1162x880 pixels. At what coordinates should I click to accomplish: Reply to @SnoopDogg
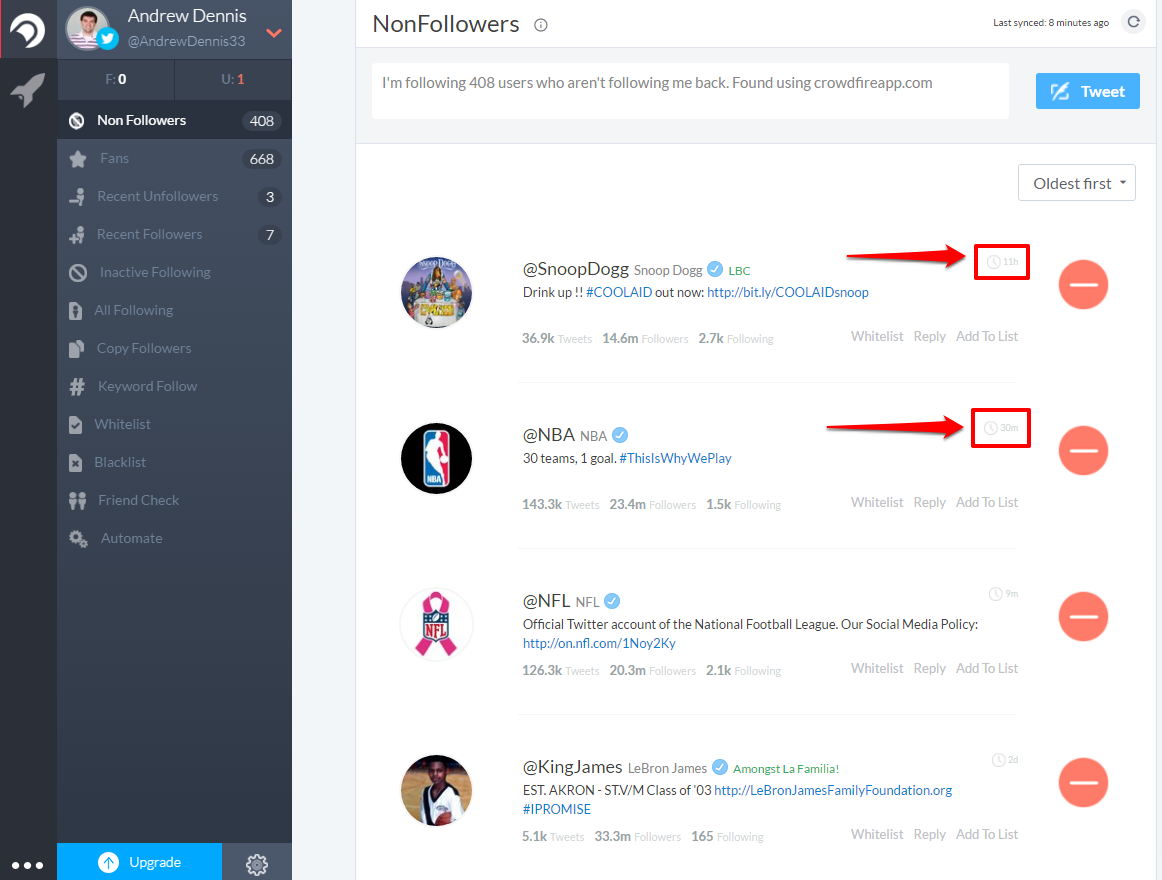point(929,337)
